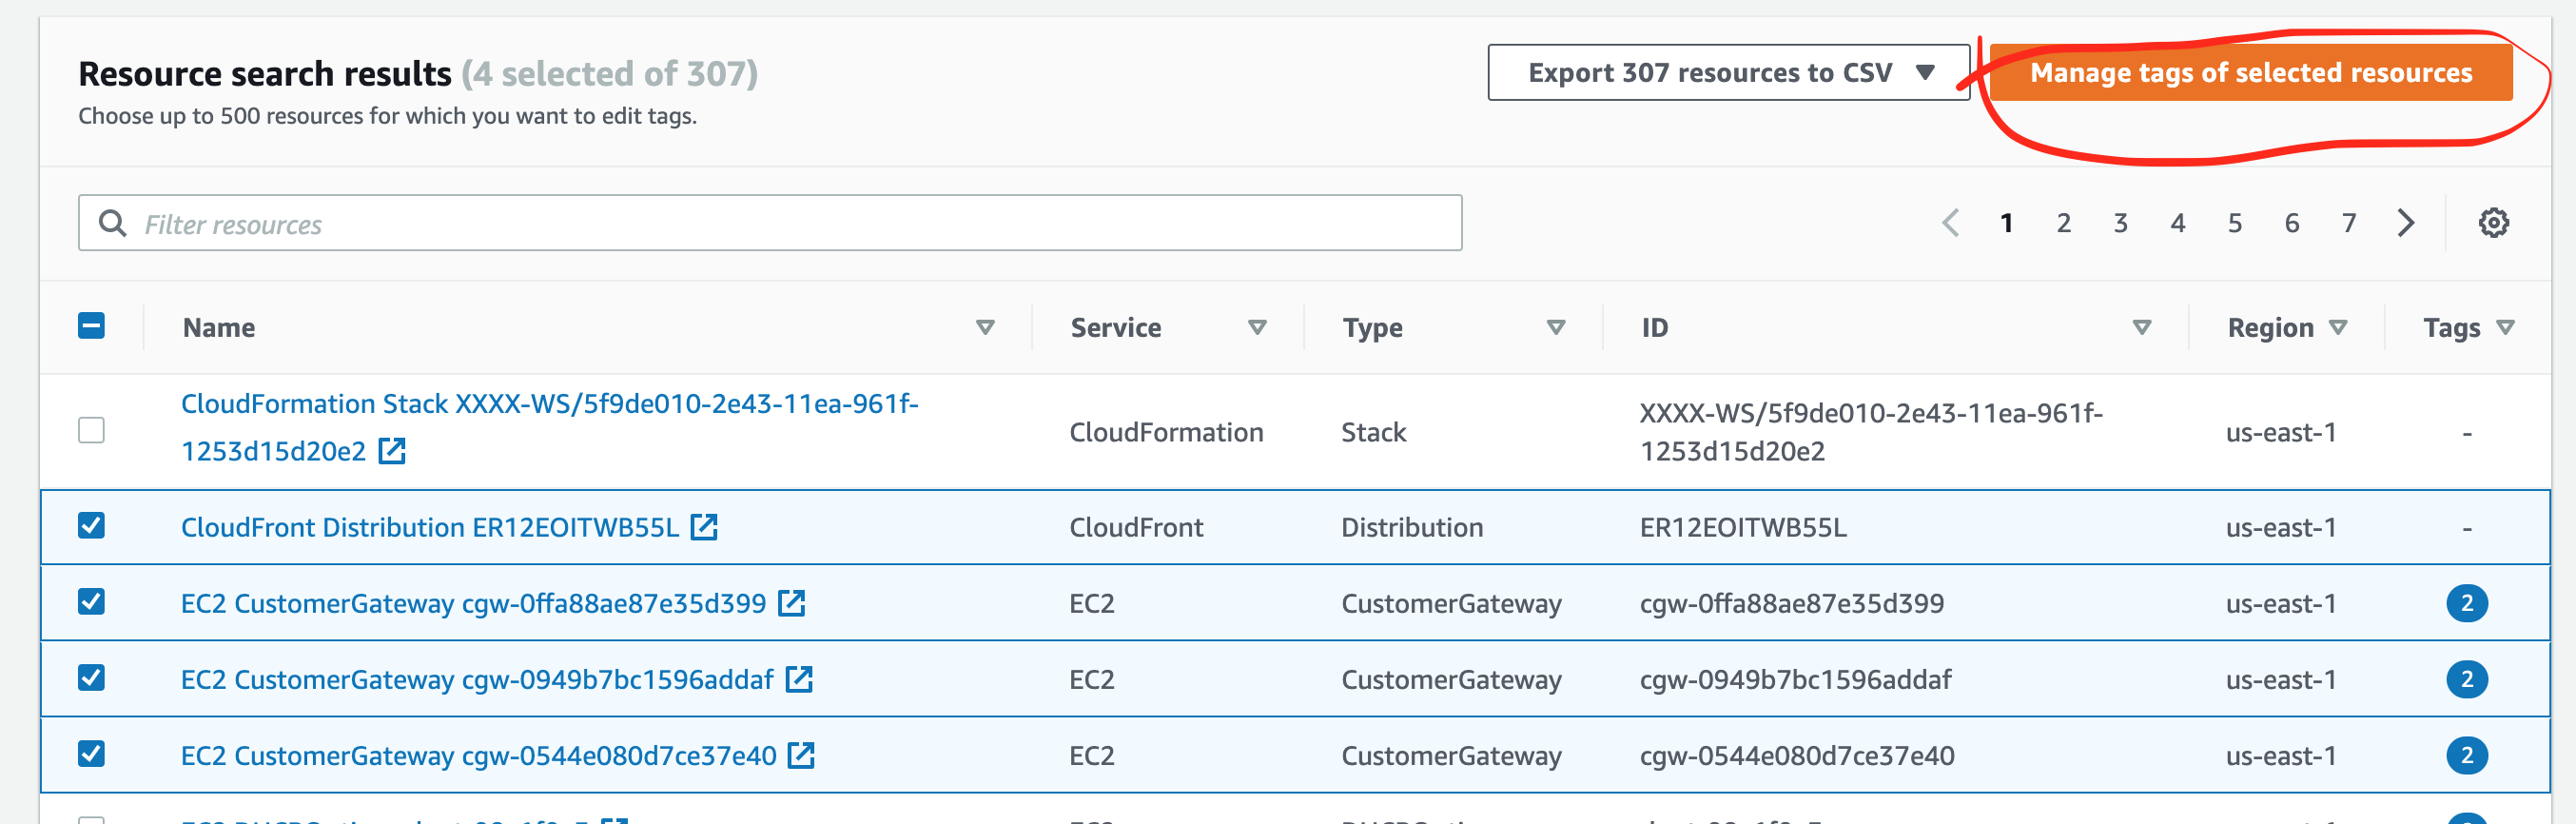Select page 1 in pagination
The width and height of the screenshot is (2576, 824).
coord(2006,223)
